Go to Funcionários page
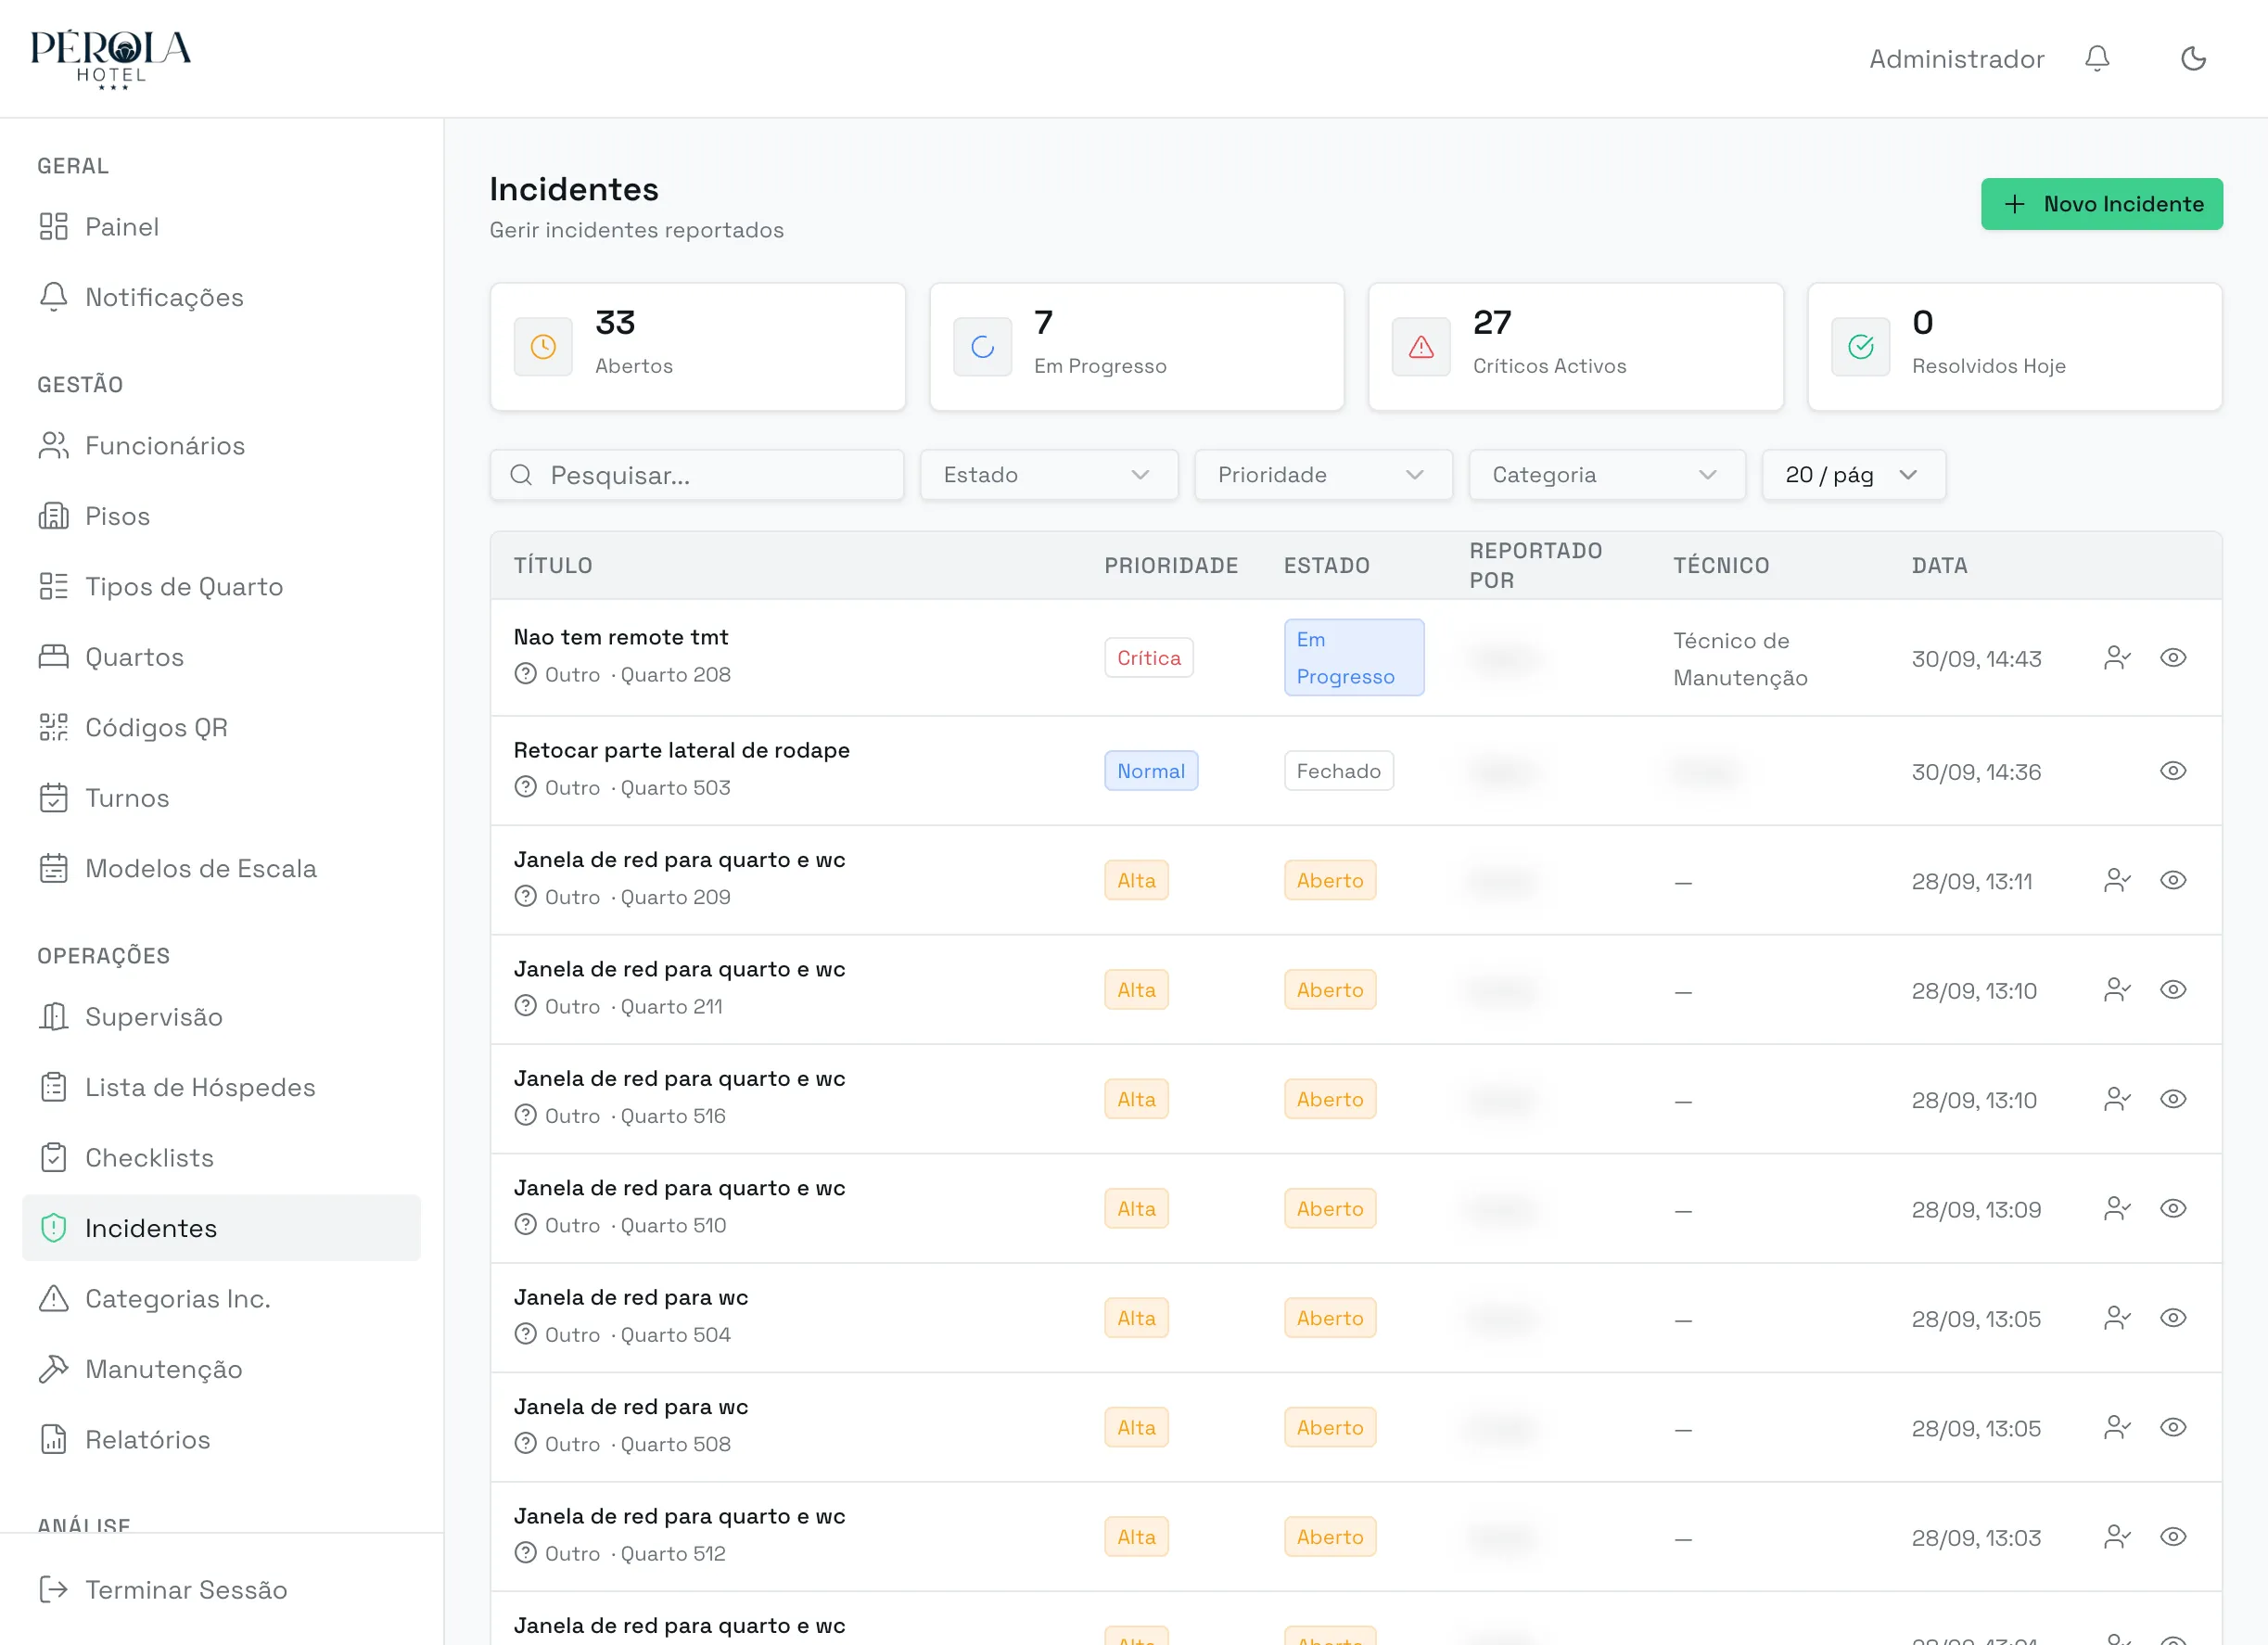Image resolution: width=2268 pixels, height=1645 pixels. [x=221, y=445]
